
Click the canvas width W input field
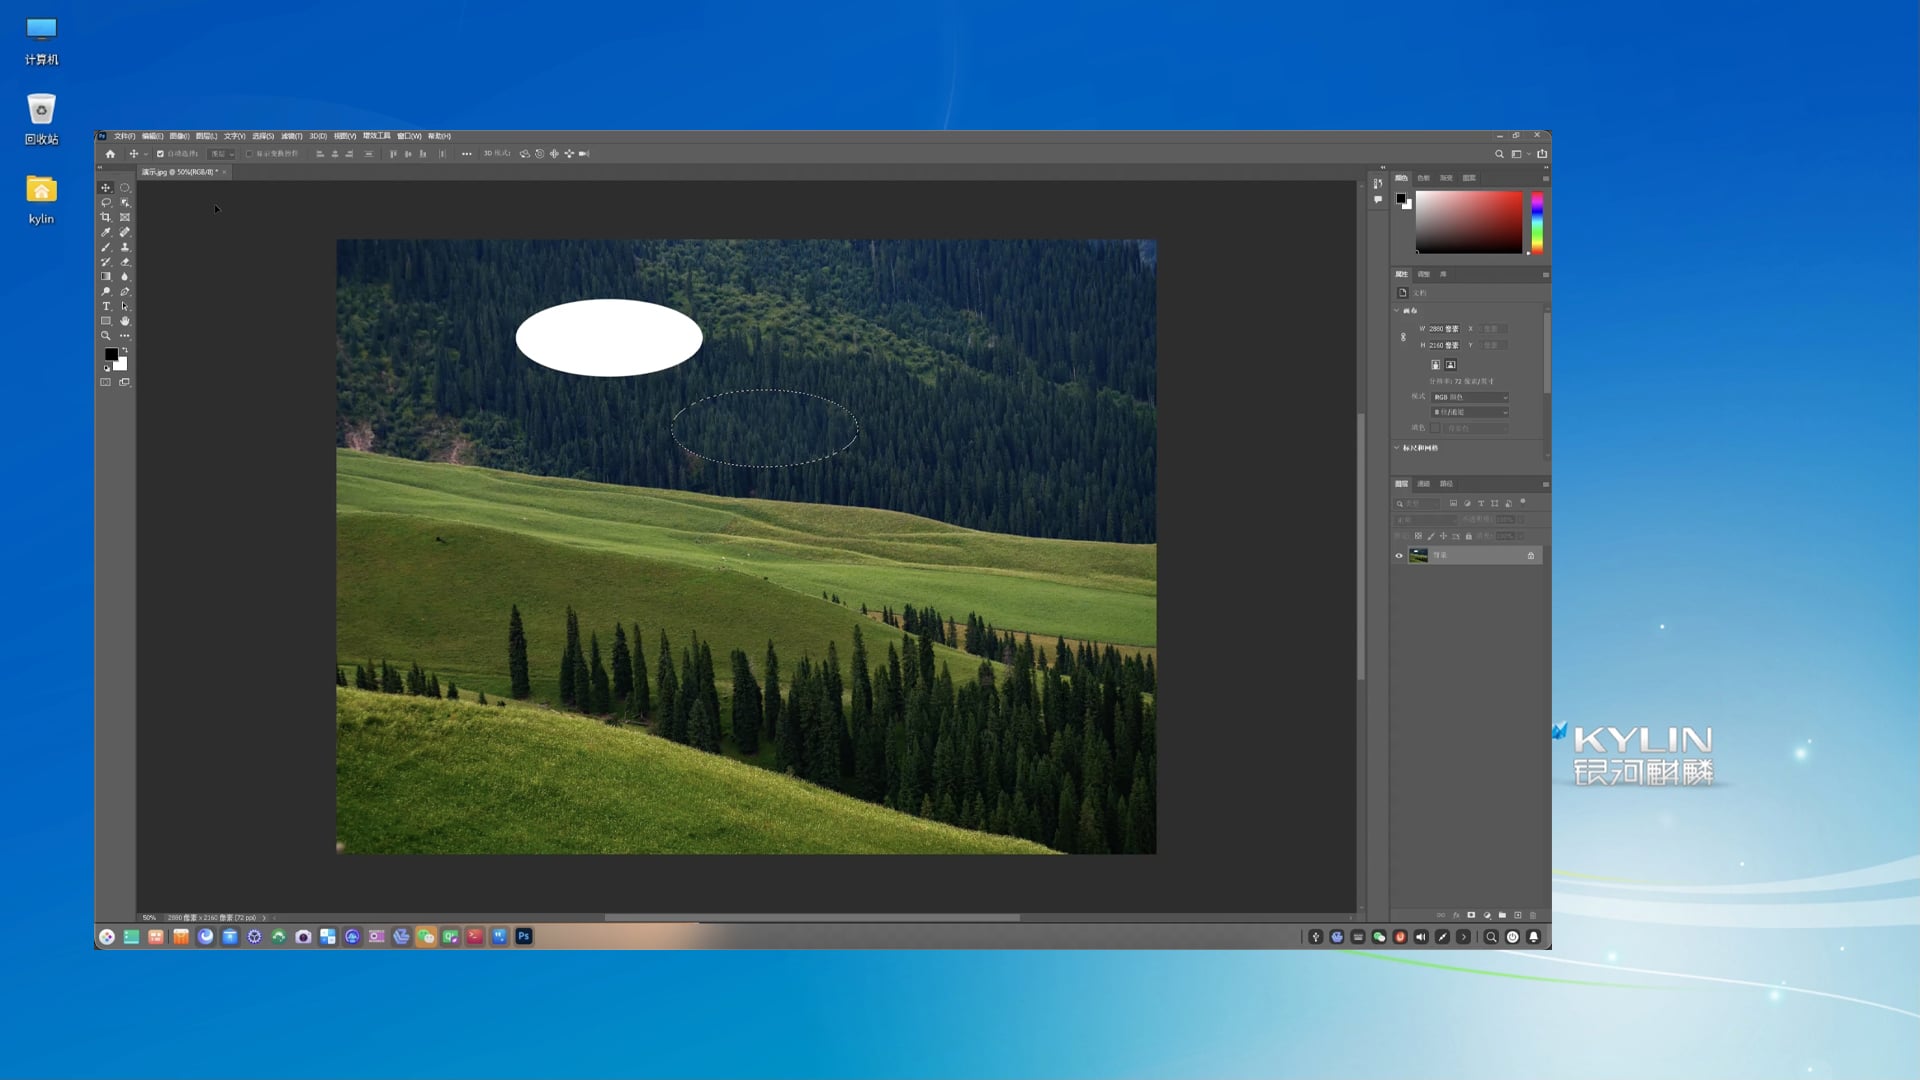[1444, 329]
